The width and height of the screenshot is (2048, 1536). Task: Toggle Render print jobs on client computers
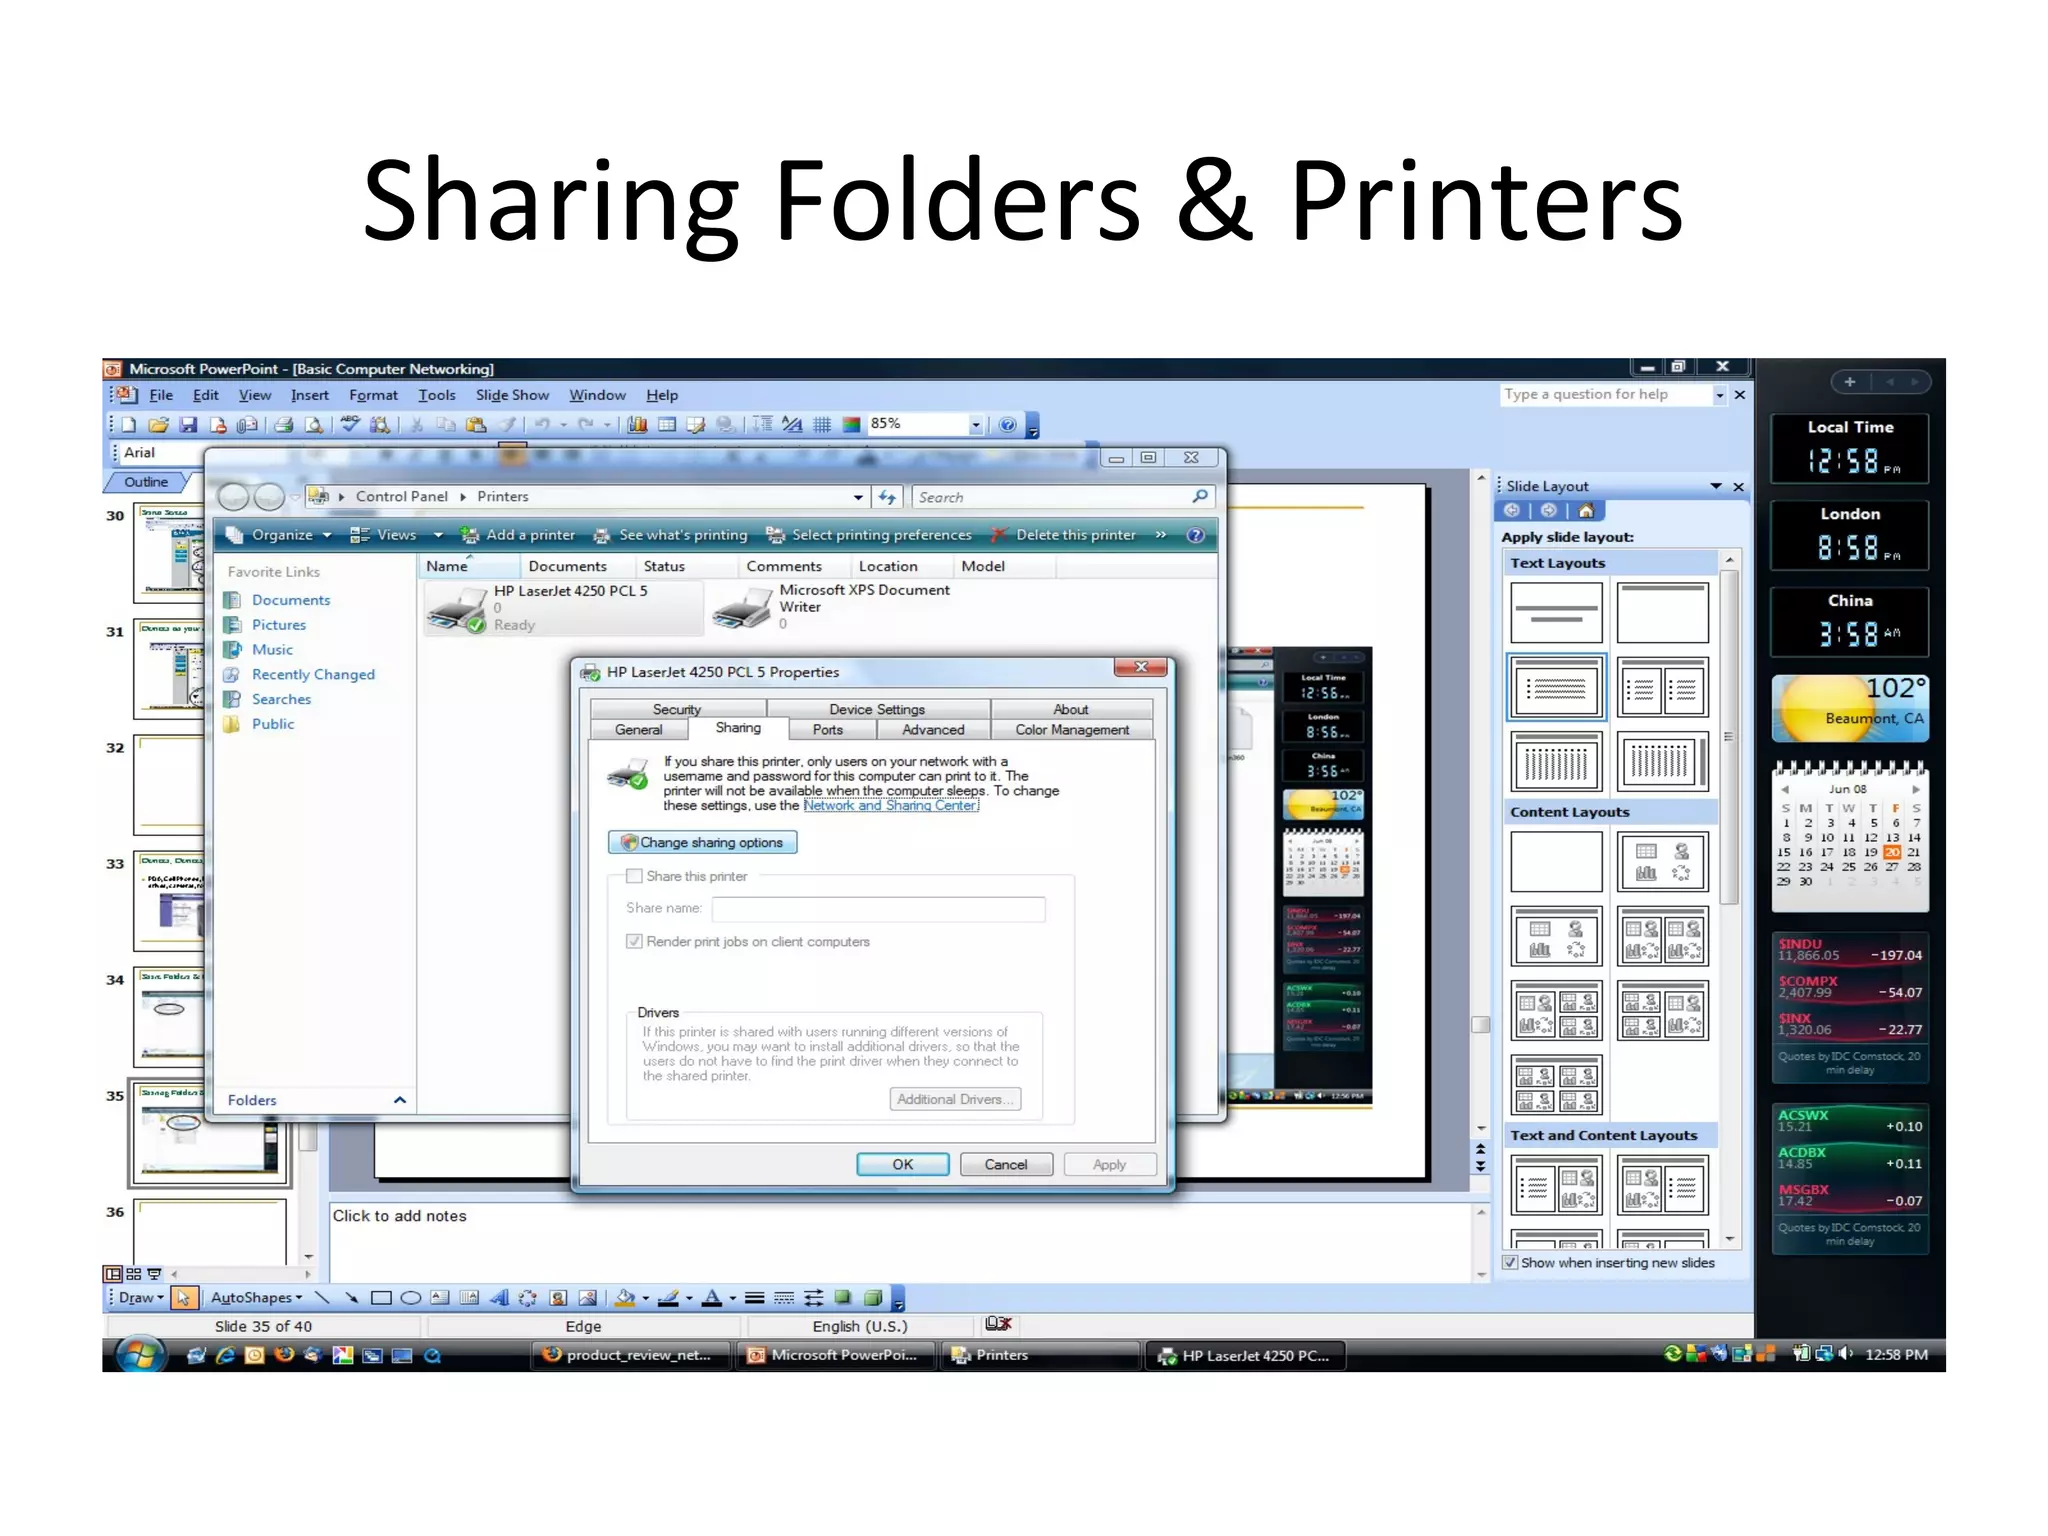click(x=634, y=941)
